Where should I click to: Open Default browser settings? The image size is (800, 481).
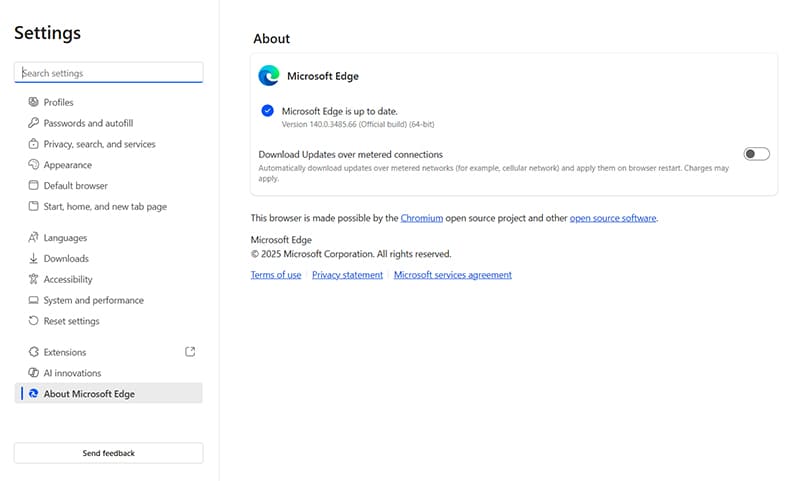coord(109,186)
